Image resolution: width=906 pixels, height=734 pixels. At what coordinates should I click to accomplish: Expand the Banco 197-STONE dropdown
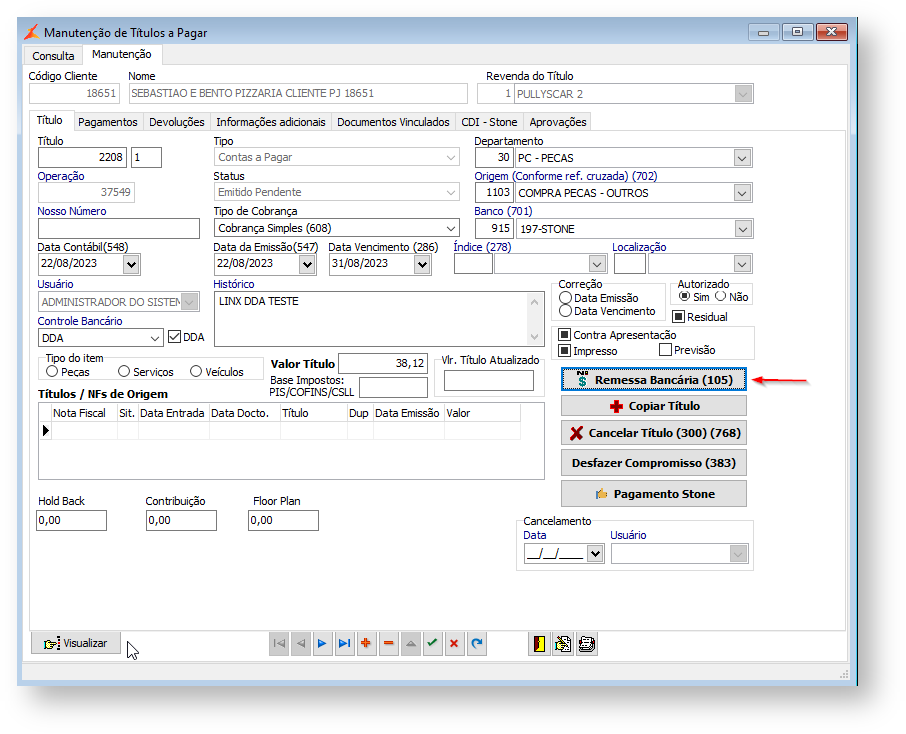pos(742,229)
